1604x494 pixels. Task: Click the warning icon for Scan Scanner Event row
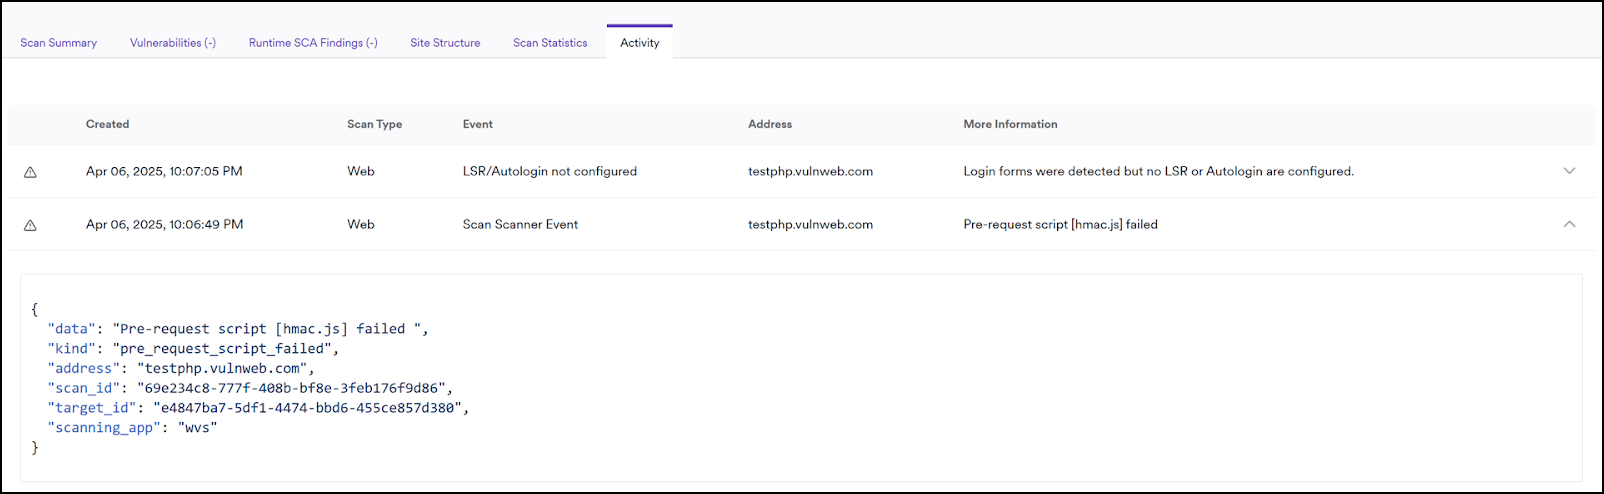click(30, 225)
